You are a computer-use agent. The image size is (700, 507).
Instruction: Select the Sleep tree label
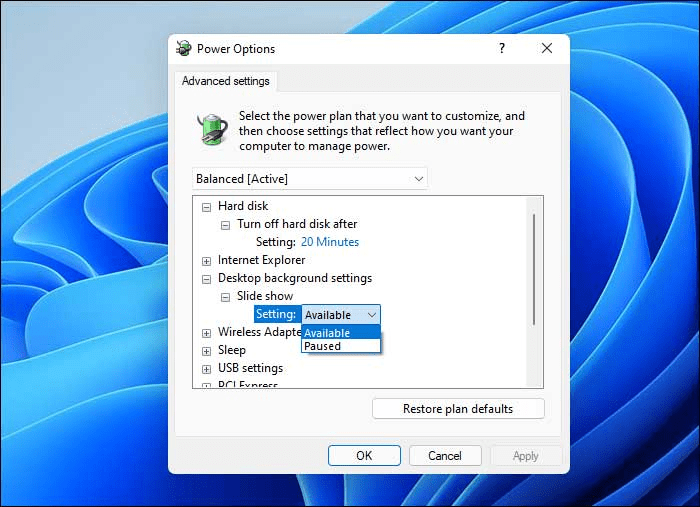(232, 350)
